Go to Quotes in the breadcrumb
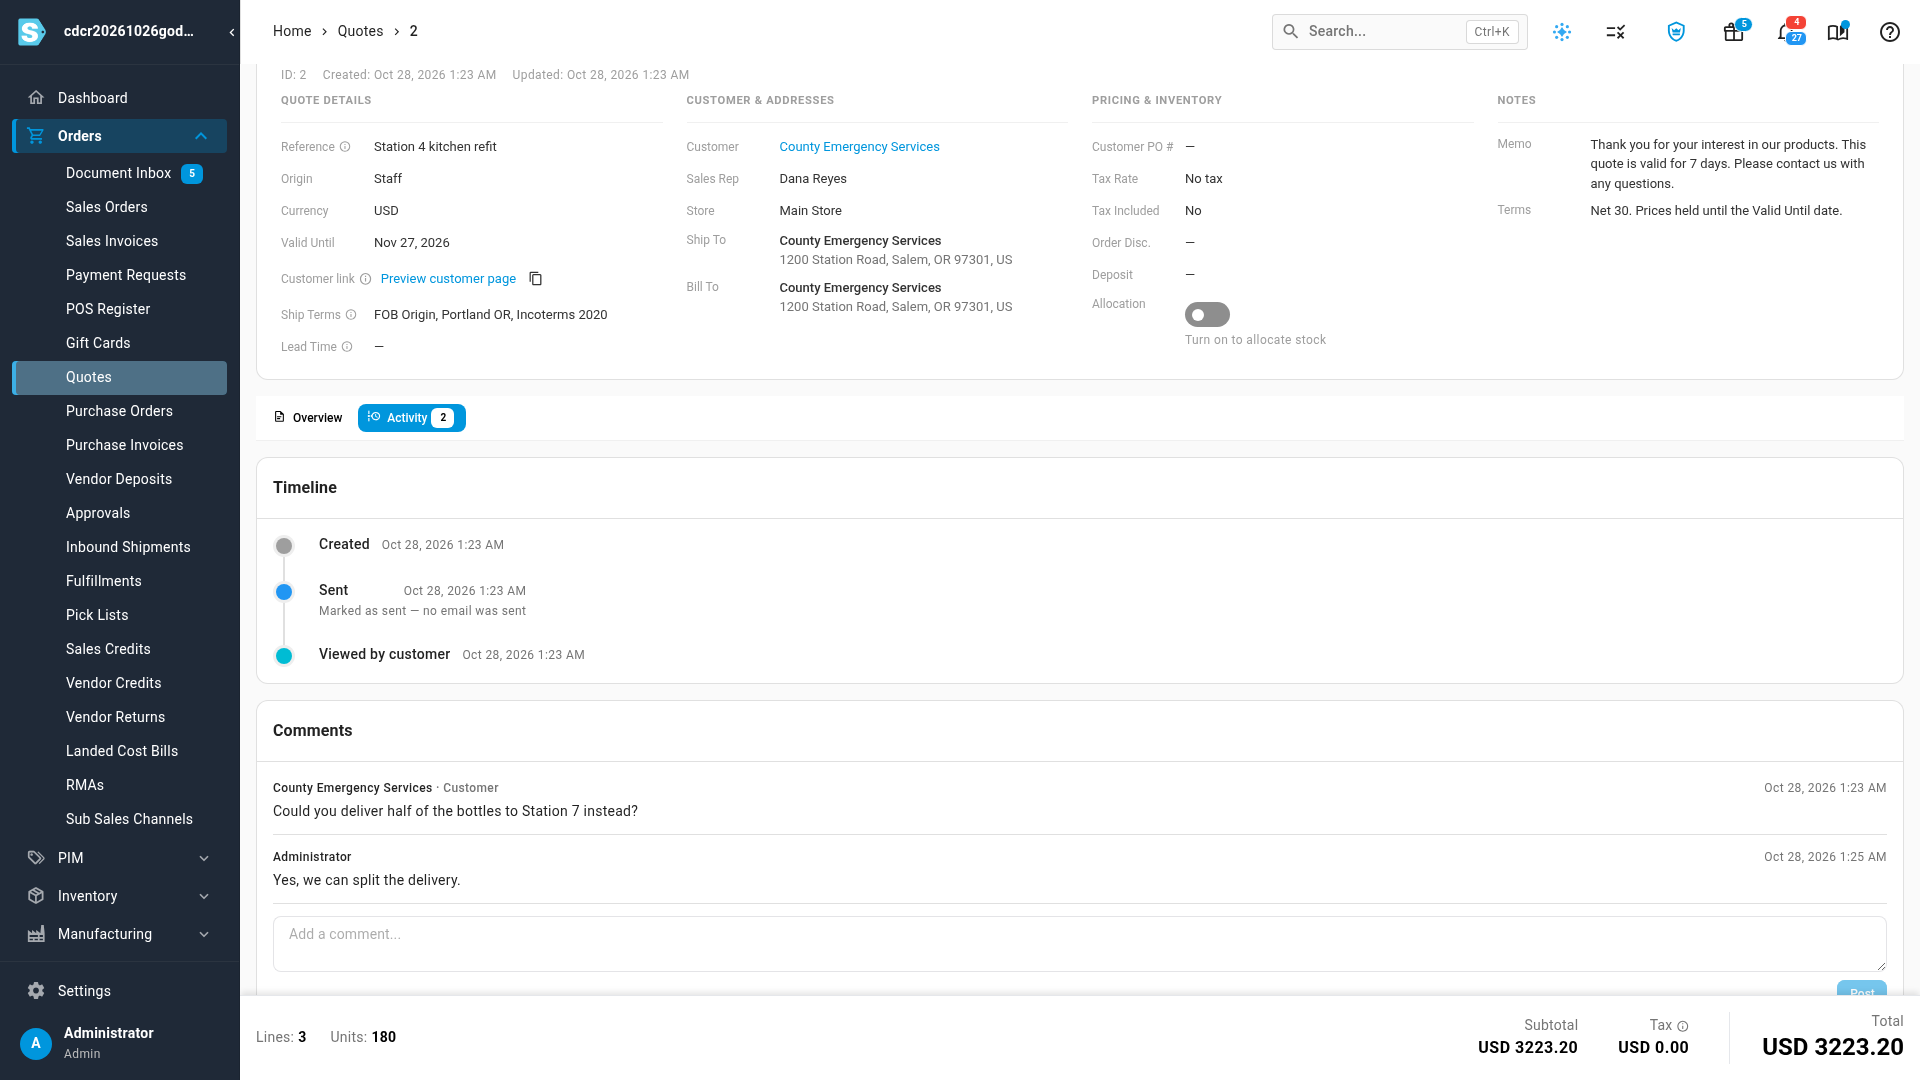Screen dimensions: 1920x1080 360,31
